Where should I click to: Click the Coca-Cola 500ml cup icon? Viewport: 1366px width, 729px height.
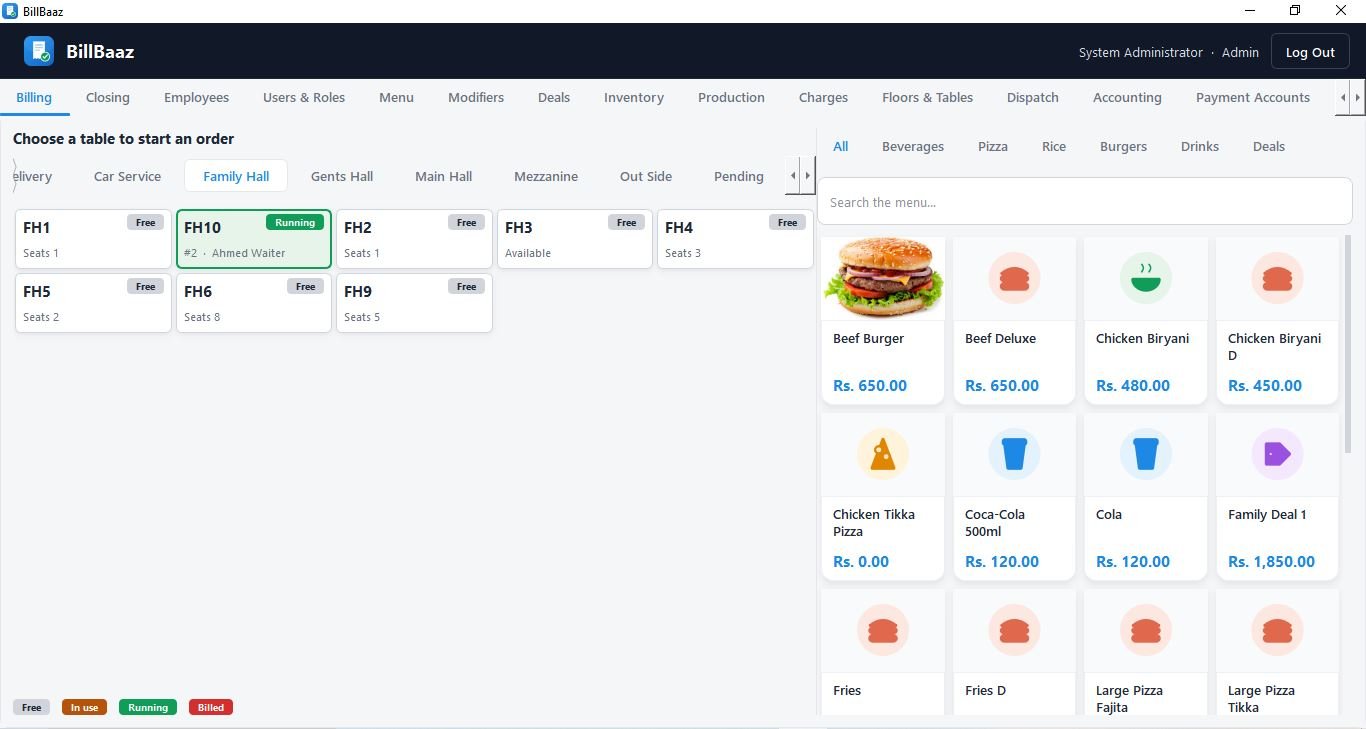[1014, 454]
